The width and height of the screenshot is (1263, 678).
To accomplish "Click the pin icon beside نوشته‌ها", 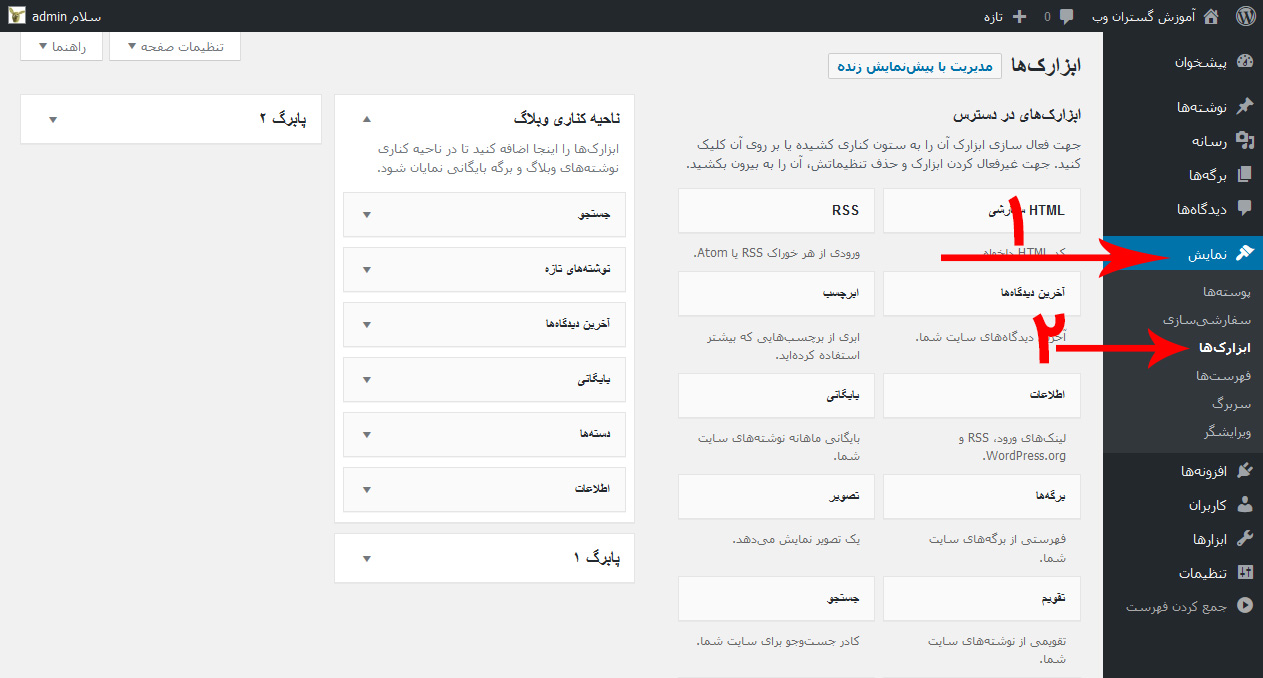I will pyautogui.click(x=1245, y=107).
